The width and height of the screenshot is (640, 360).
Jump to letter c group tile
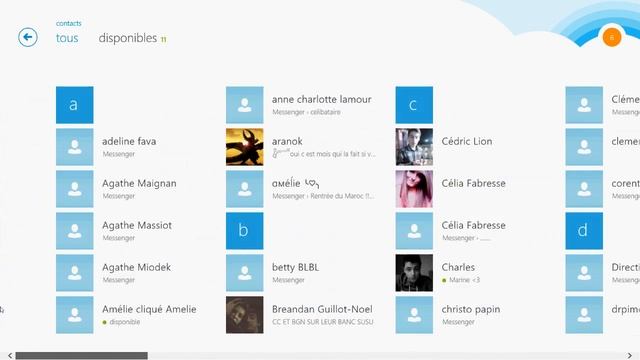414,105
